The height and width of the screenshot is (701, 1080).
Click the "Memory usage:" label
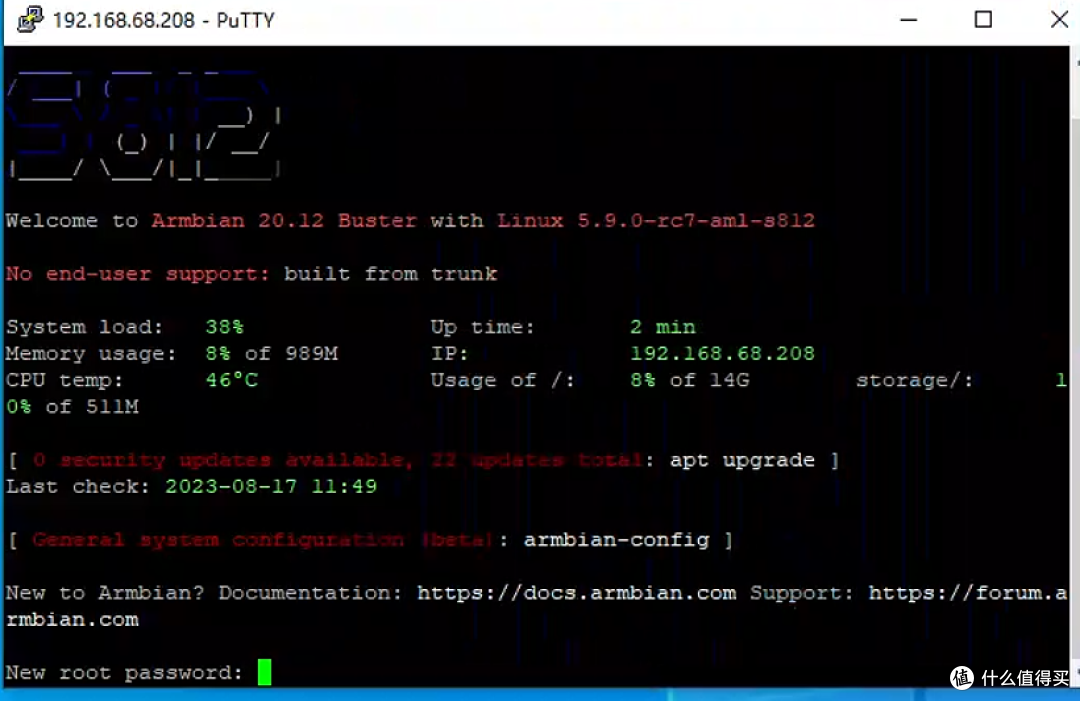pos(92,354)
